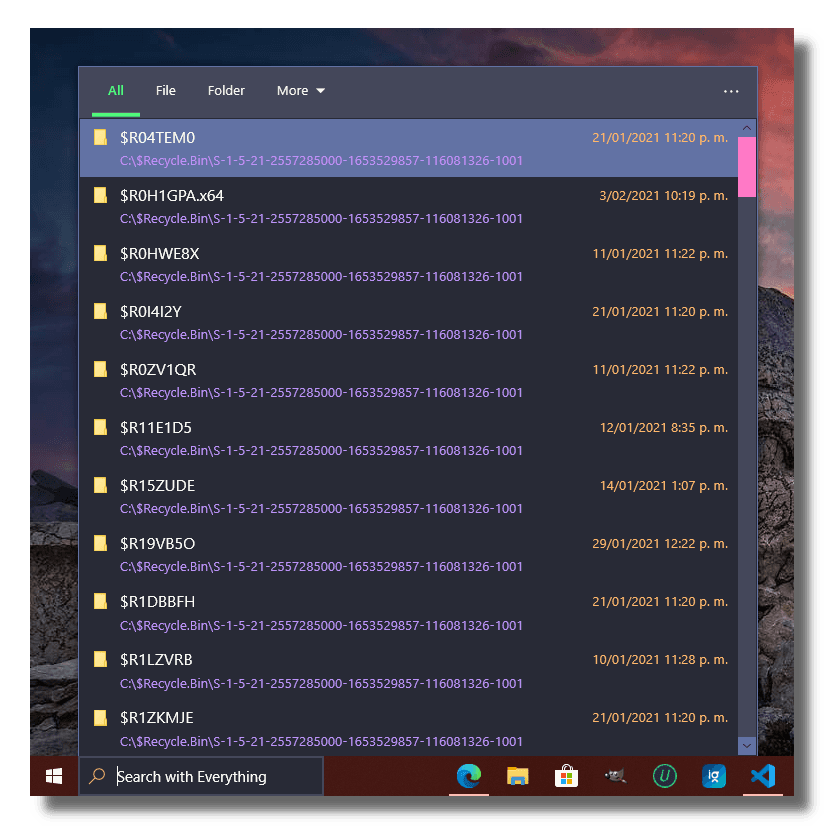Click the Recycle.Bin path under $R04TEM0
825x826 pixels.
click(x=321, y=161)
